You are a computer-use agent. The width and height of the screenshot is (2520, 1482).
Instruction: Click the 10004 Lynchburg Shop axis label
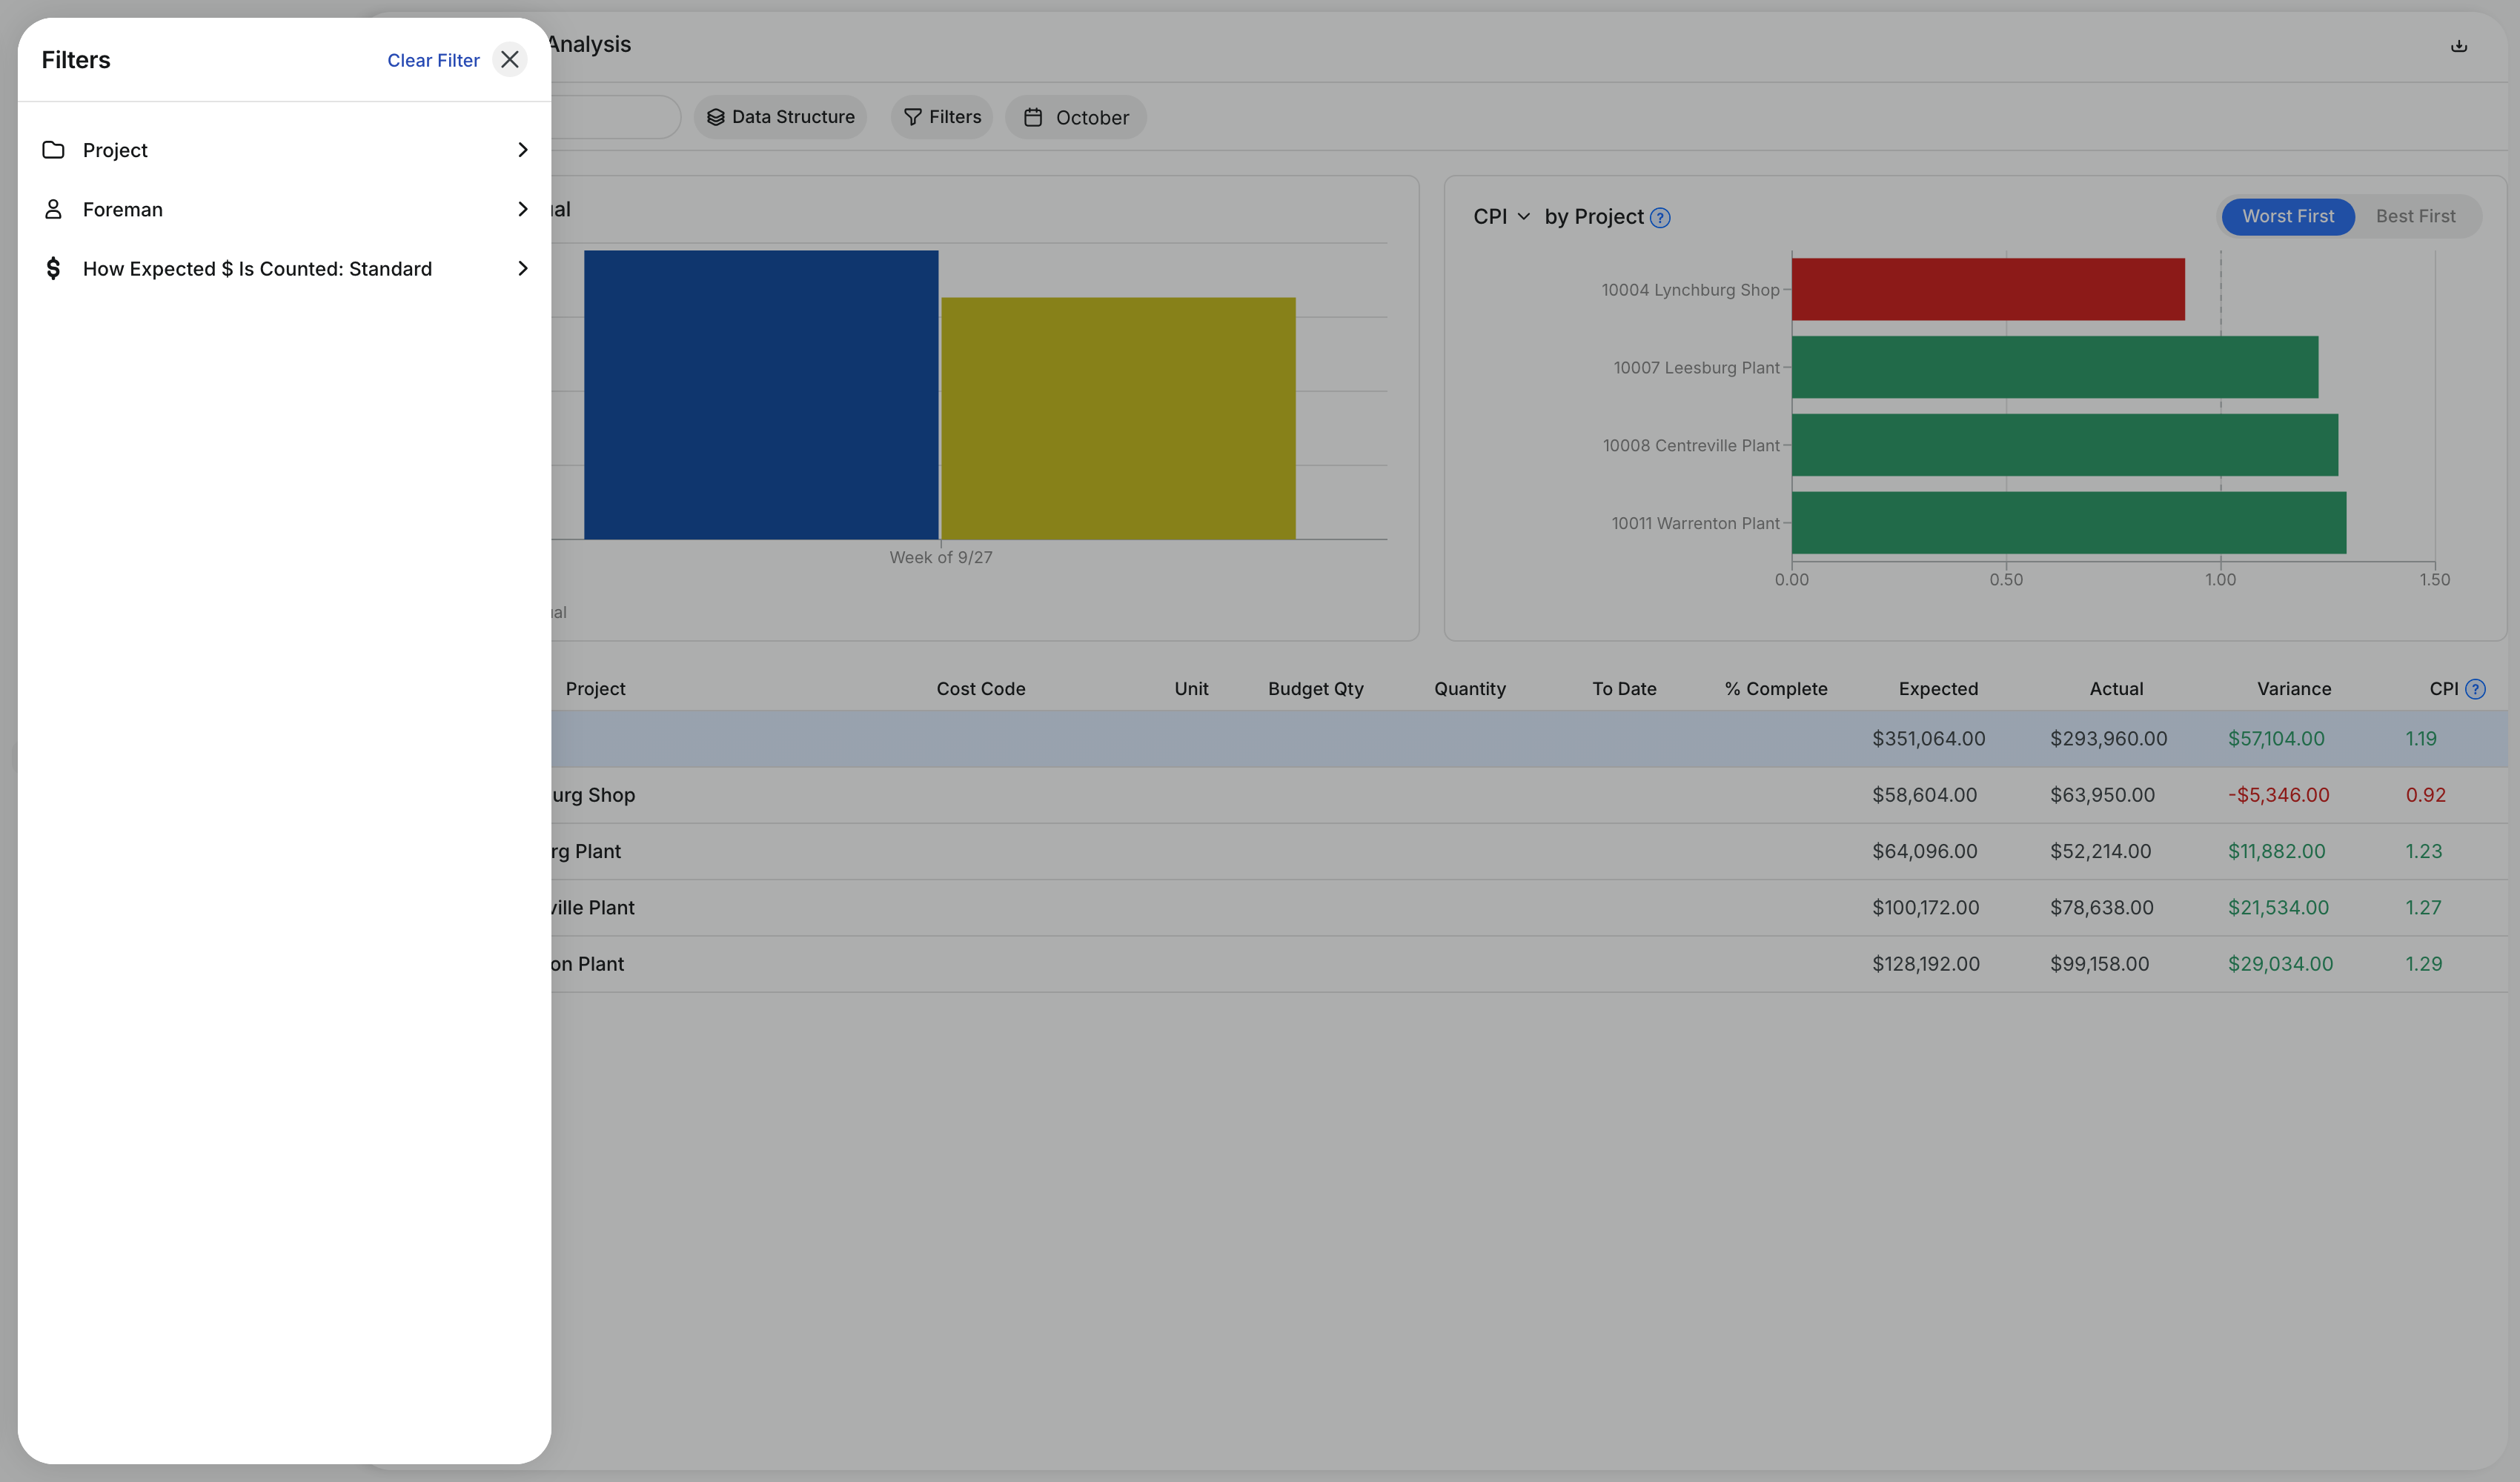(1690, 290)
